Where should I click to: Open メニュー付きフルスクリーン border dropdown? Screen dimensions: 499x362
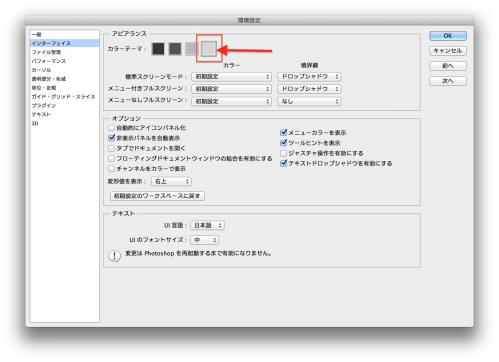click(x=310, y=89)
